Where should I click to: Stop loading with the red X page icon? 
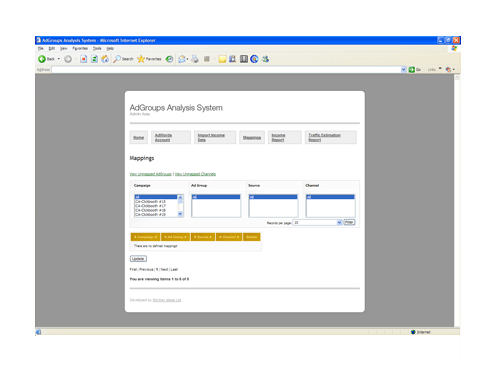[83, 59]
